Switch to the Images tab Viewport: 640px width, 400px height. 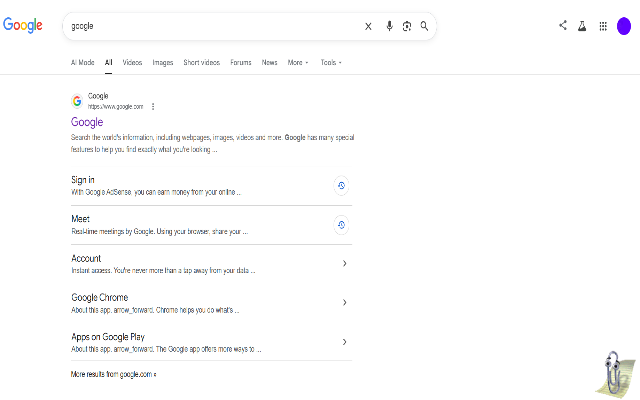click(163, 62)
